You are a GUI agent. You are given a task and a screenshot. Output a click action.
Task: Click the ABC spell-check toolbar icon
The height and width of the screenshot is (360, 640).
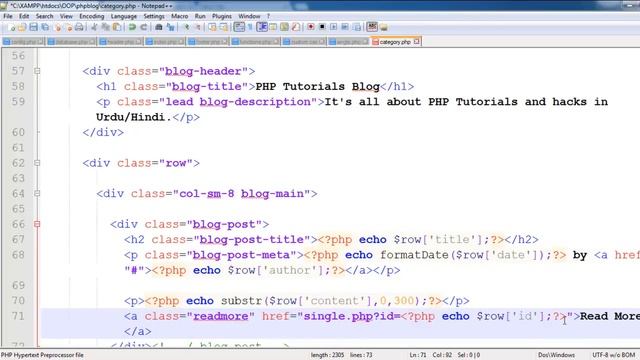tap(372, 27)
